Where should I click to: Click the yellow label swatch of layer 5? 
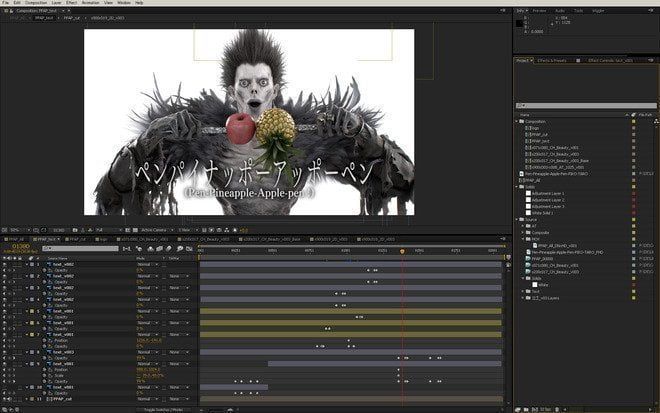32,311
